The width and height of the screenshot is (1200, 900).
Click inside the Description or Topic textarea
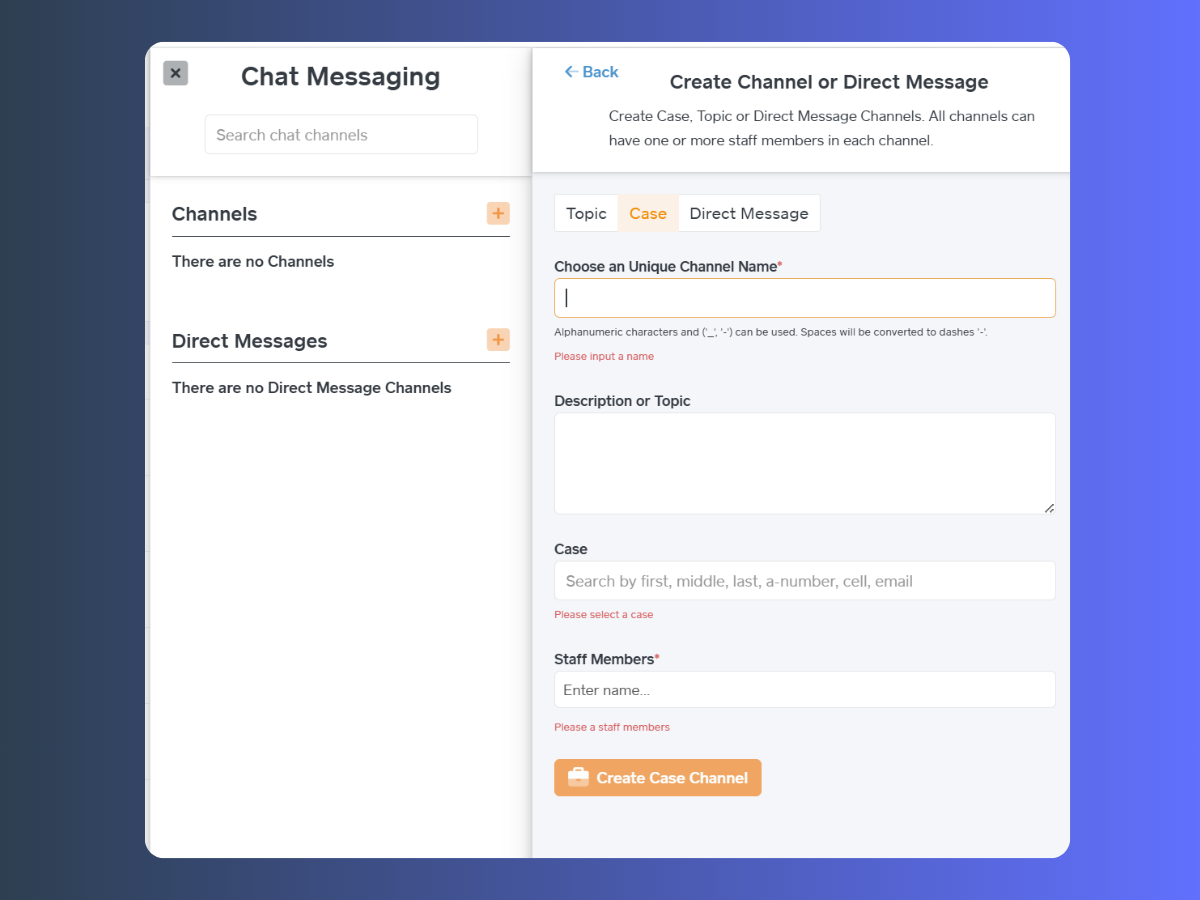click(x=805, y=463)
